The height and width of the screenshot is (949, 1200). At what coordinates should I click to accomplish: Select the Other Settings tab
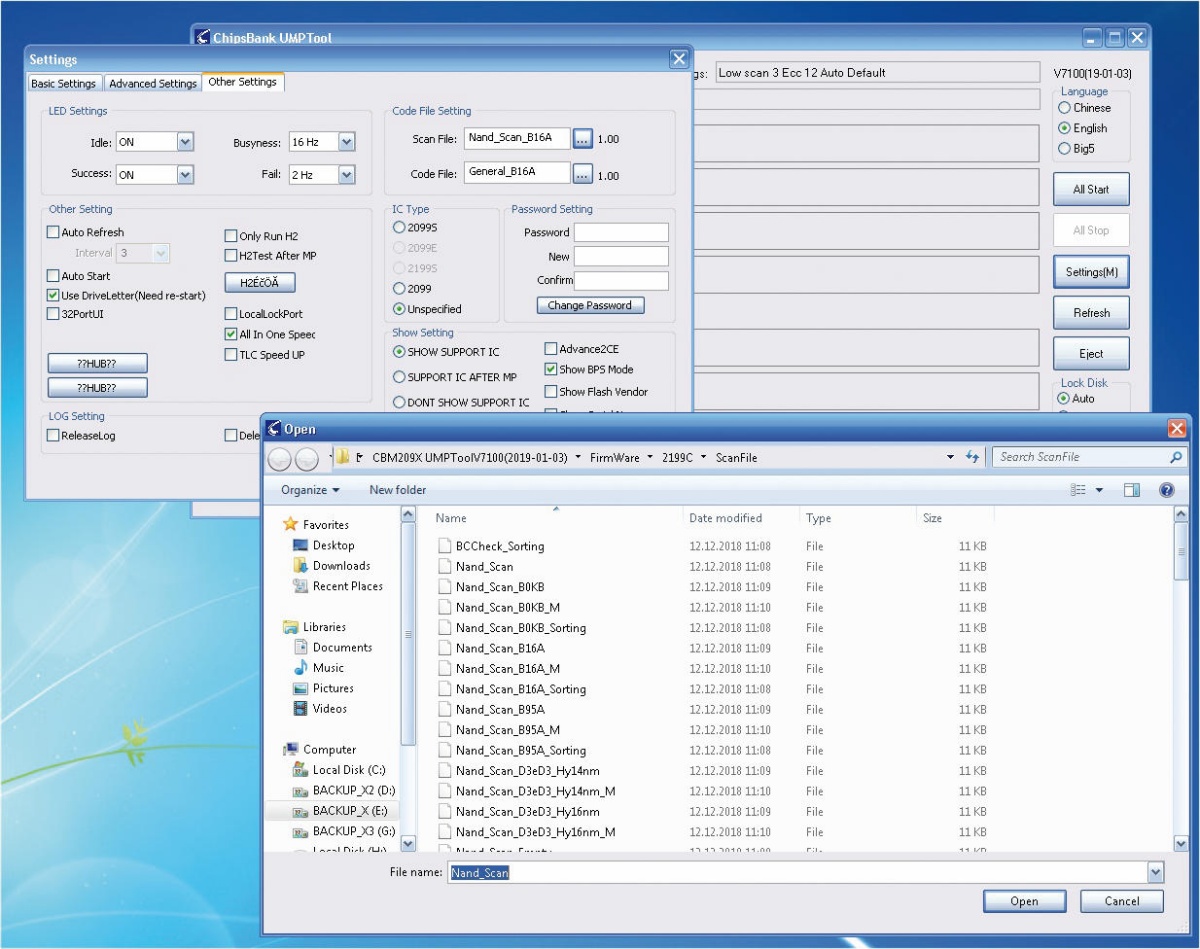(243, 82)
